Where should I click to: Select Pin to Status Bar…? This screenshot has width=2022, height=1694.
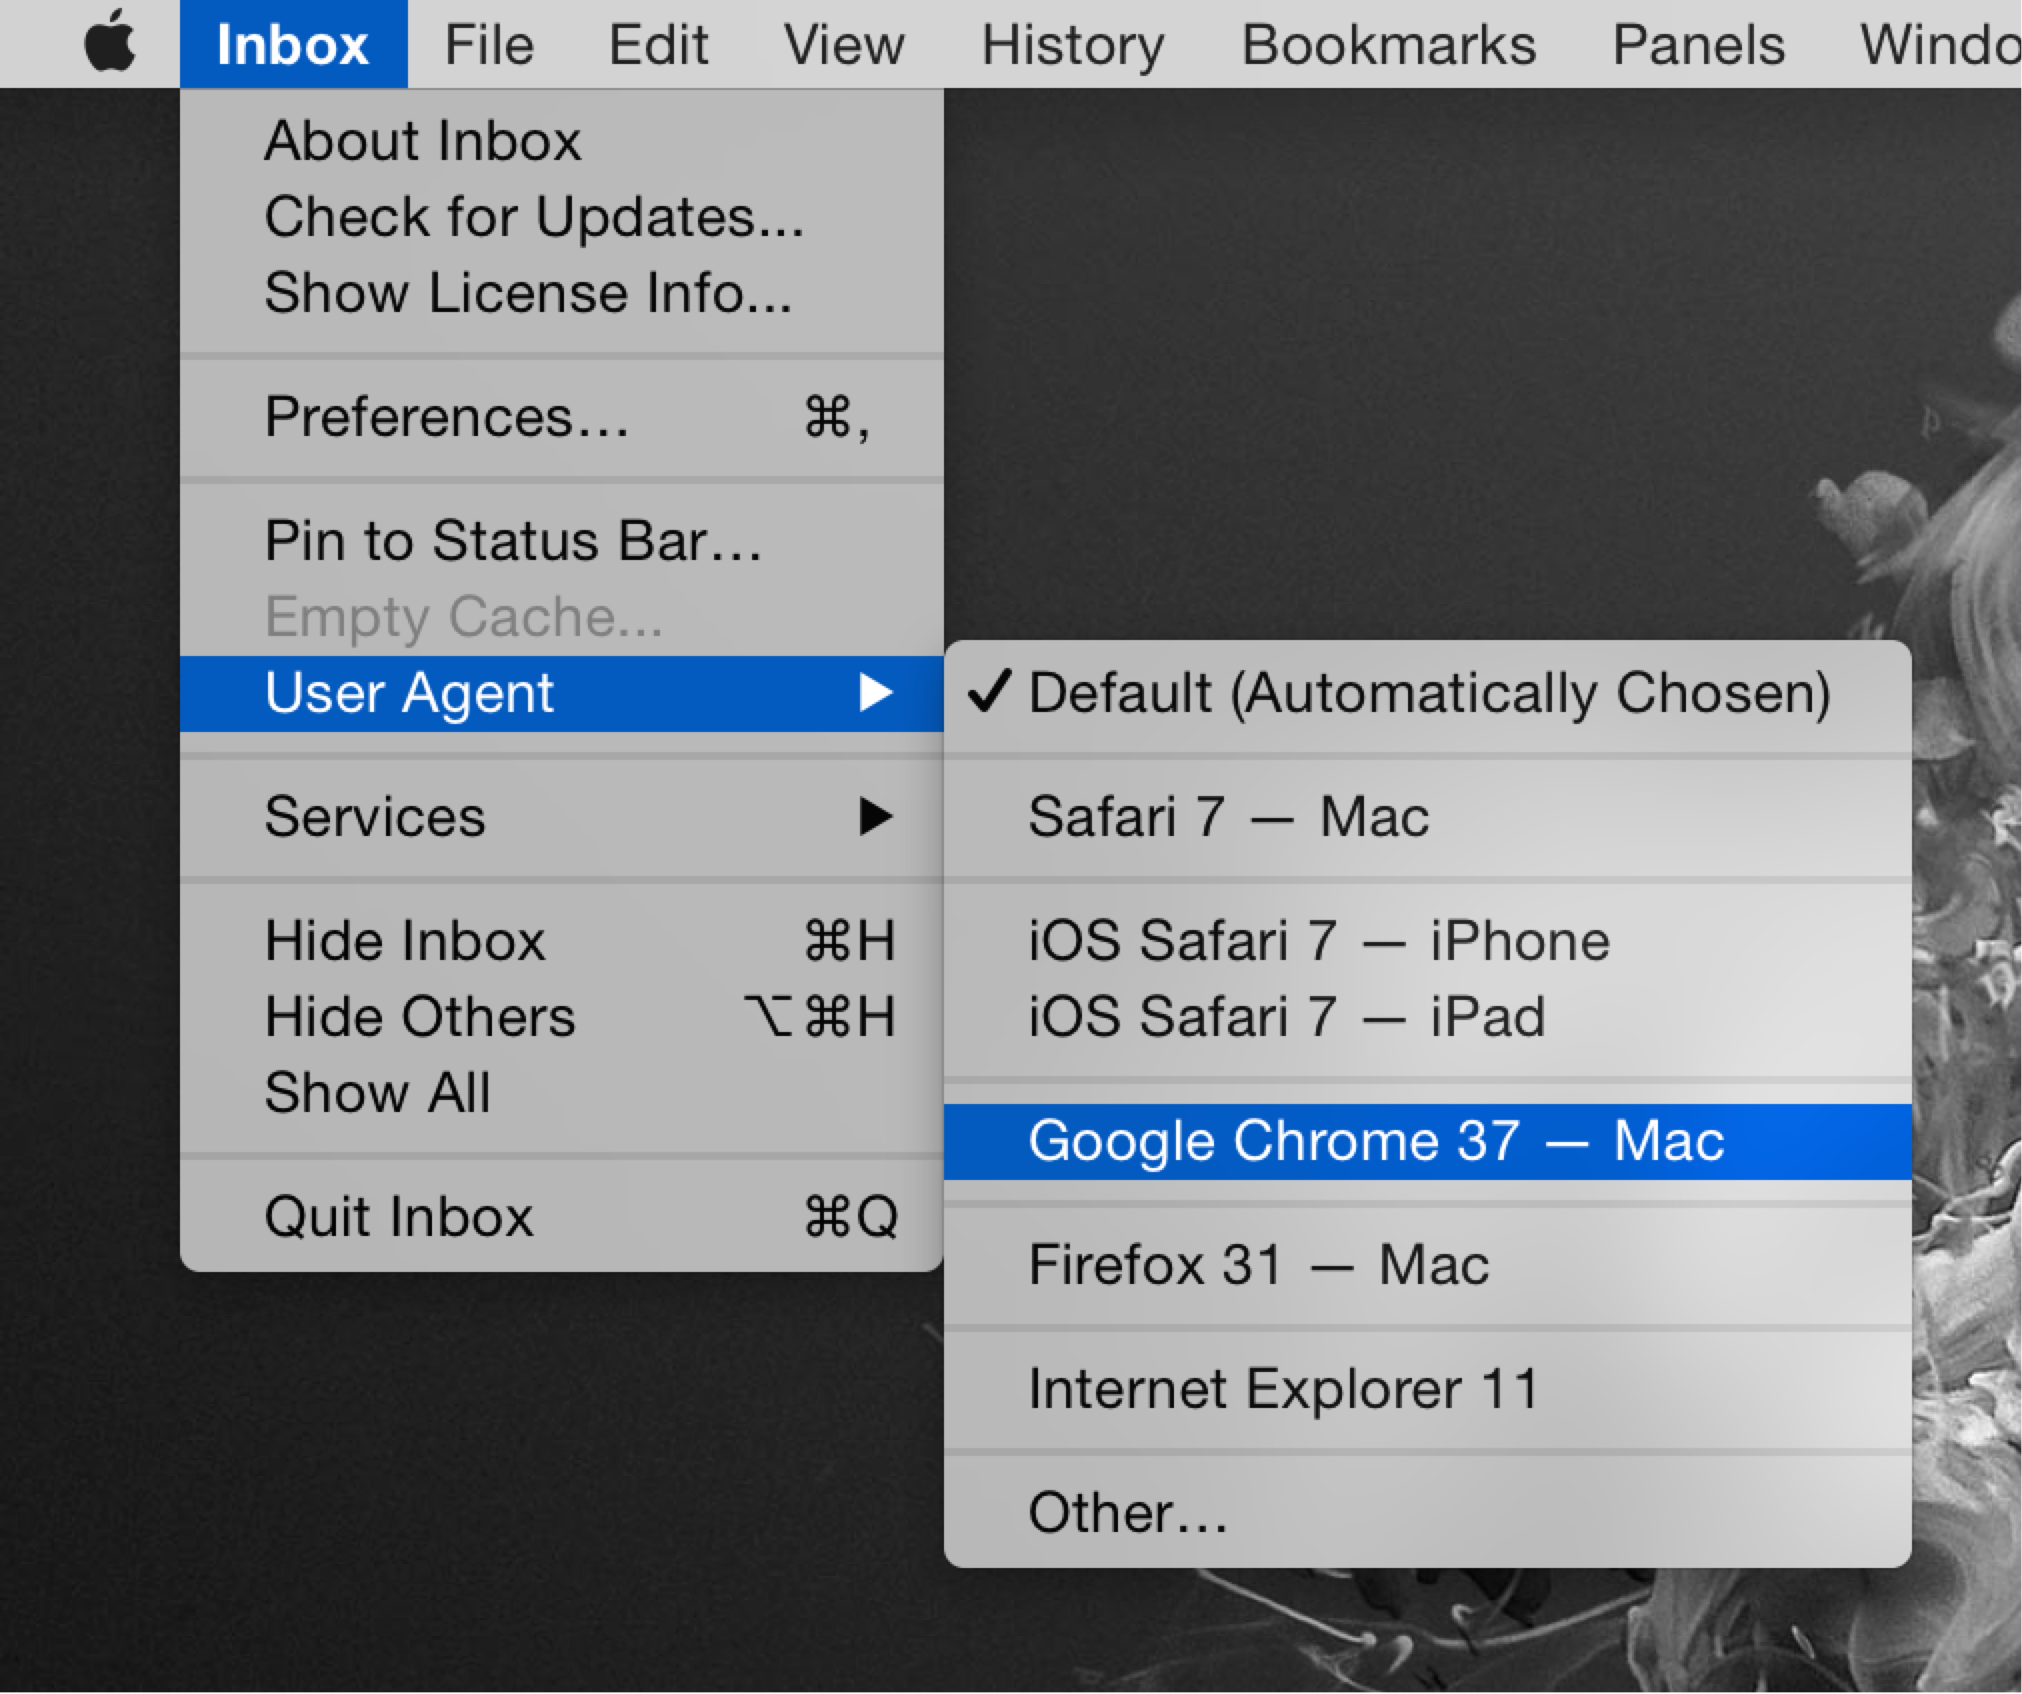point(513,541)
